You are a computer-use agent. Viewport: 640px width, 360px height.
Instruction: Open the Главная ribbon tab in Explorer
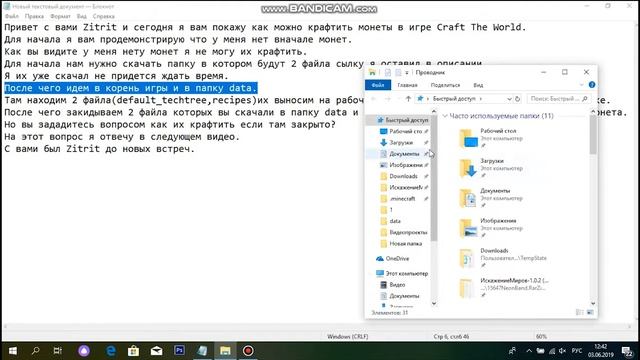coord(407,85)
